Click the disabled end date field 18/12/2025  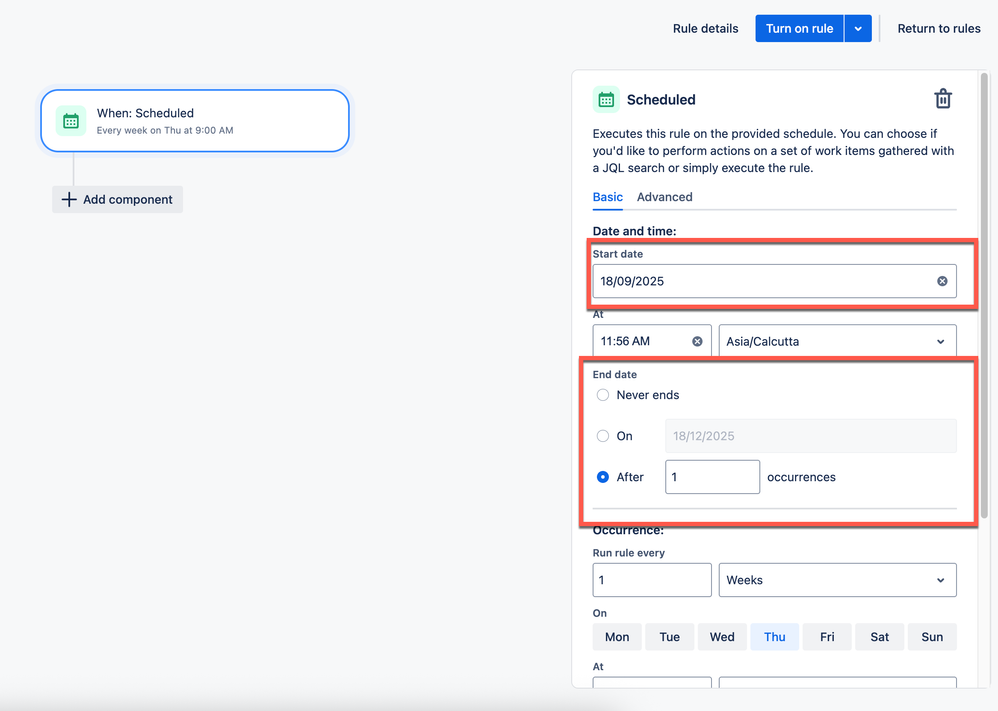pyautogui.click(x=810, y=436)
